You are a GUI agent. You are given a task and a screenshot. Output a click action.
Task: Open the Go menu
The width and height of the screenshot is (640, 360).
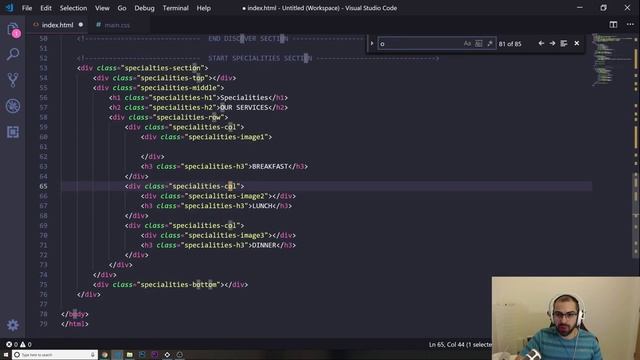pos(122,8)
